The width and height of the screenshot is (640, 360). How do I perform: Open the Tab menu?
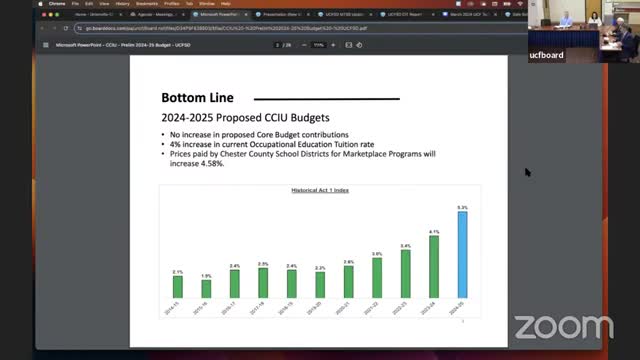(x=189, y=4)
